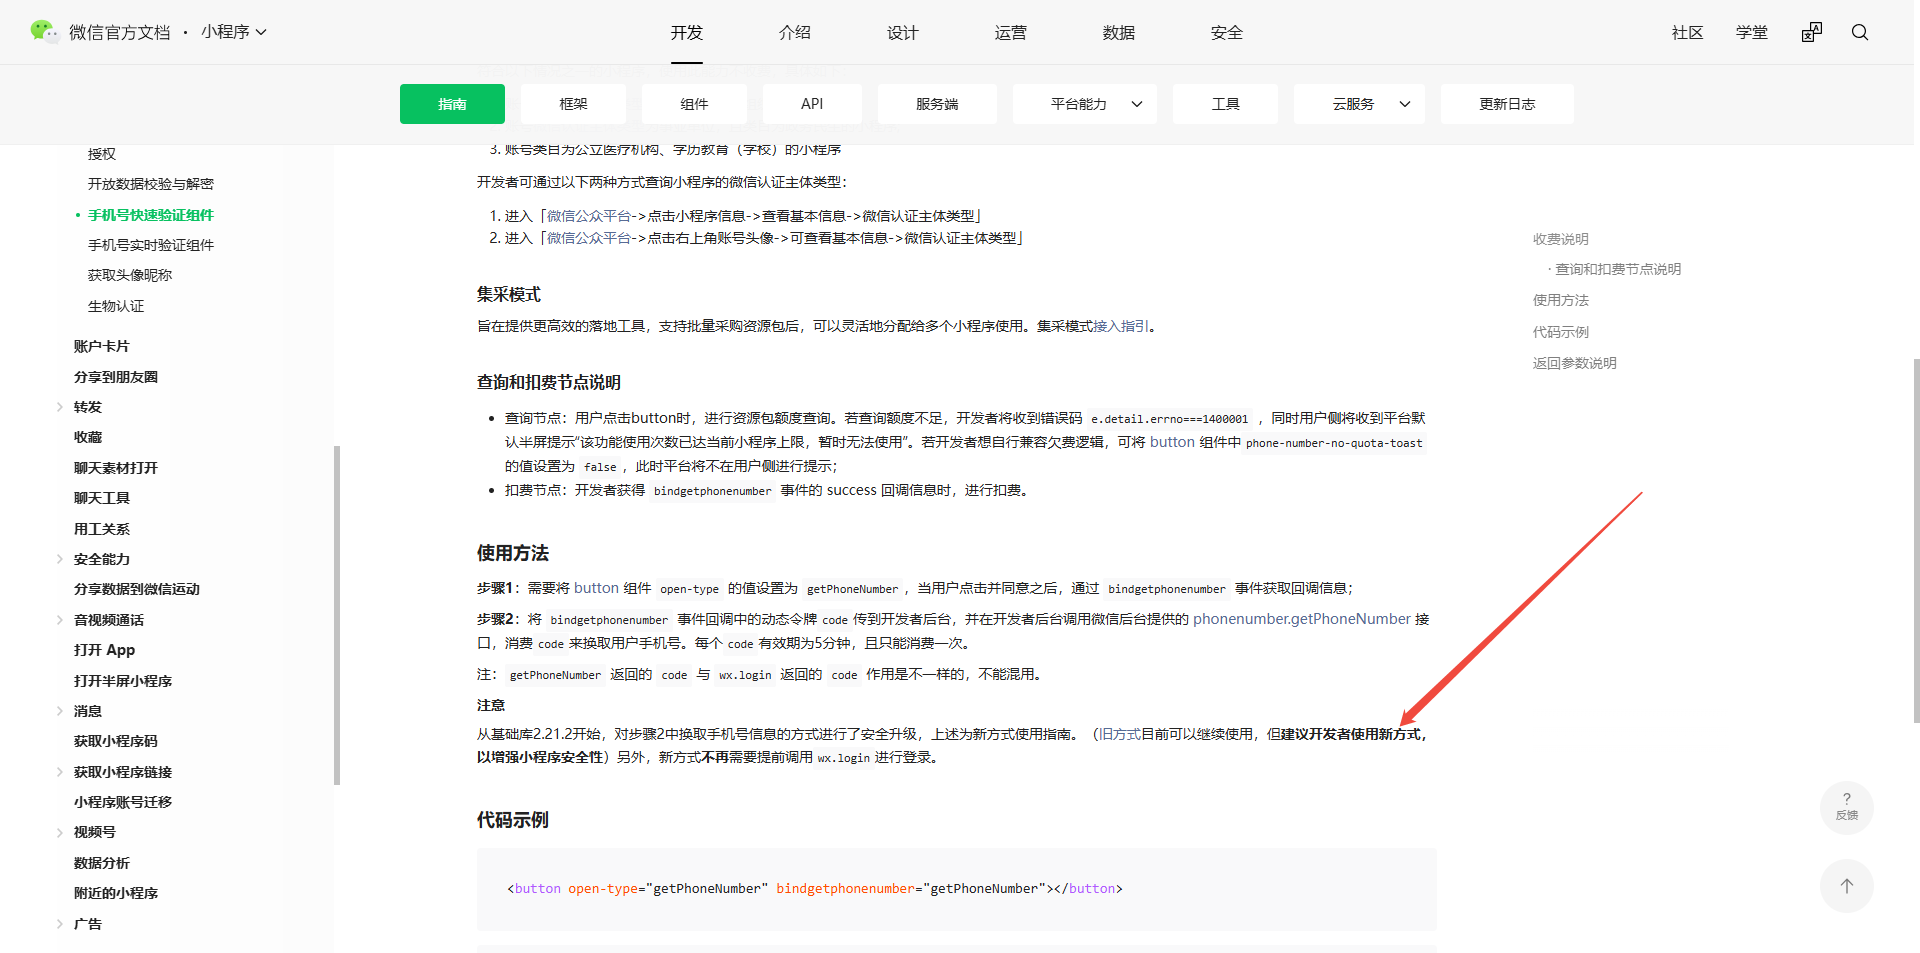The image size is (1920, 953).
Task: Click the sidebar vertical scrollbar
Action: coord(337,615)
